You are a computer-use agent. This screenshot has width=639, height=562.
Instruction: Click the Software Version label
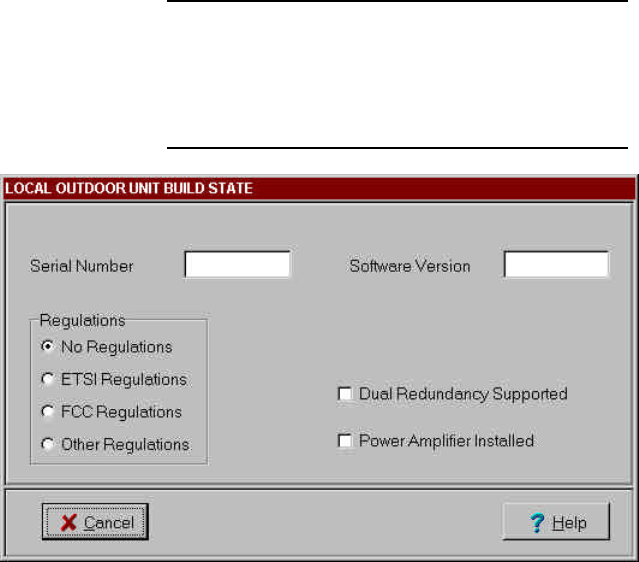pyautogui.click(x=410, y=266)
